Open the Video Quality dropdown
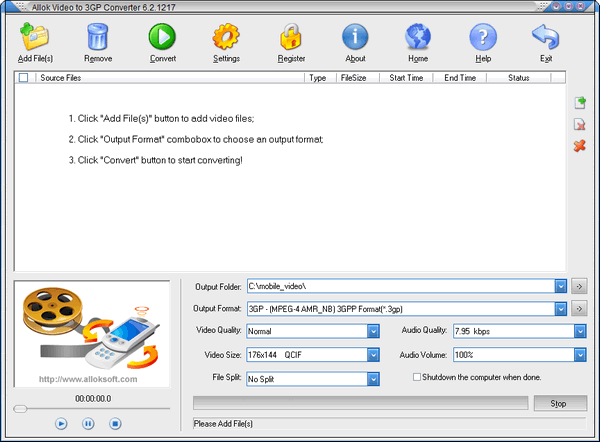 point(373,331)
